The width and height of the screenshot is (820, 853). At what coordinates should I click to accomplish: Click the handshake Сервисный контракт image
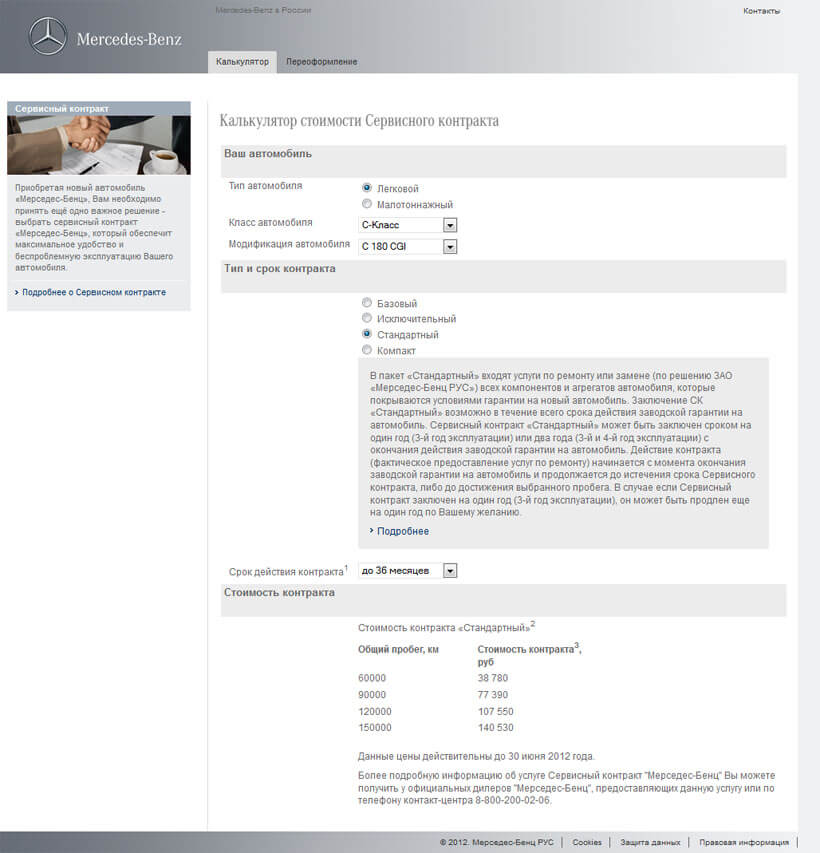(x=98, y=145)
